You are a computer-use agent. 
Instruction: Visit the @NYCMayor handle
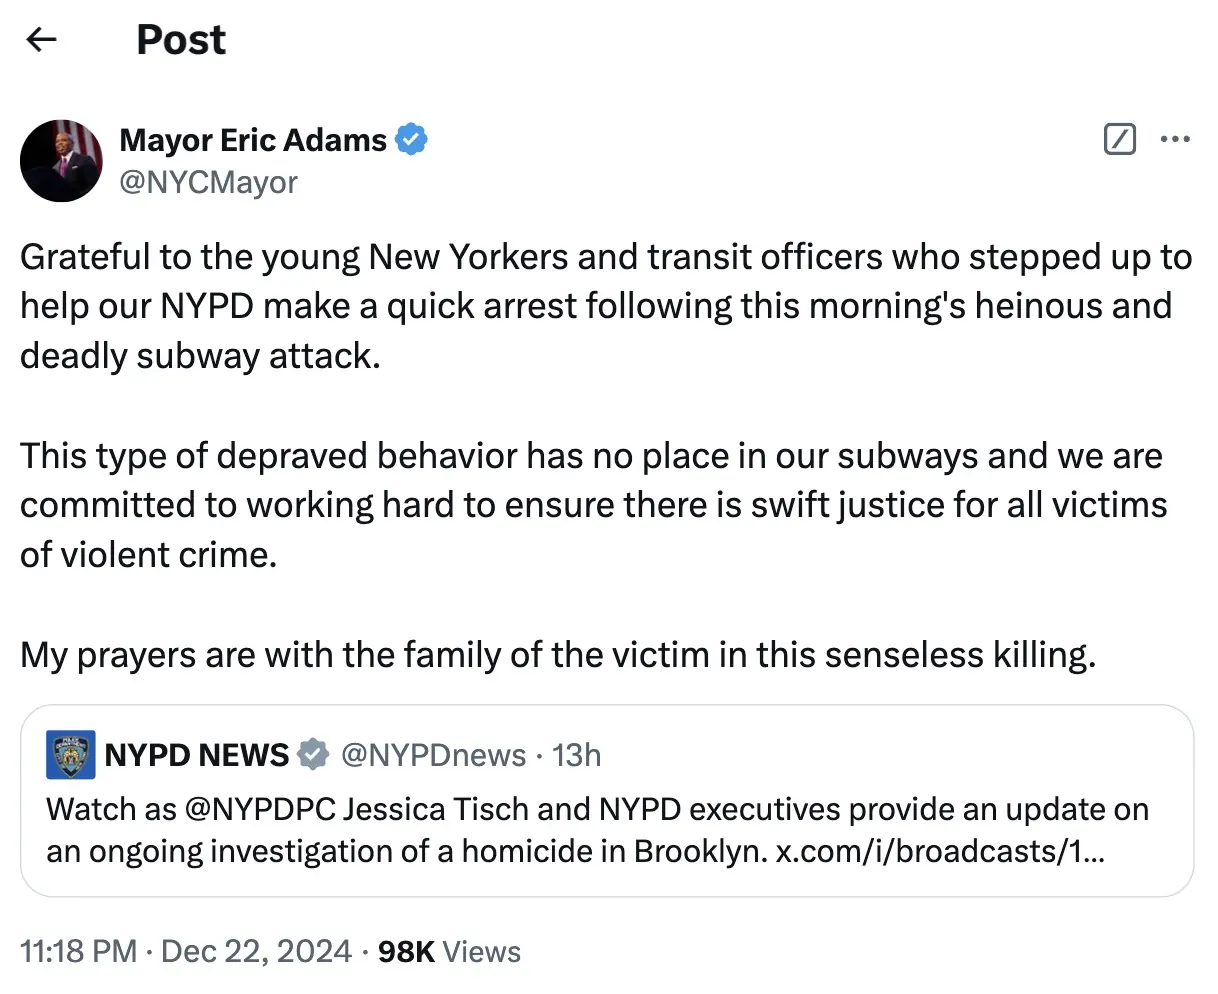coord(209,182)
